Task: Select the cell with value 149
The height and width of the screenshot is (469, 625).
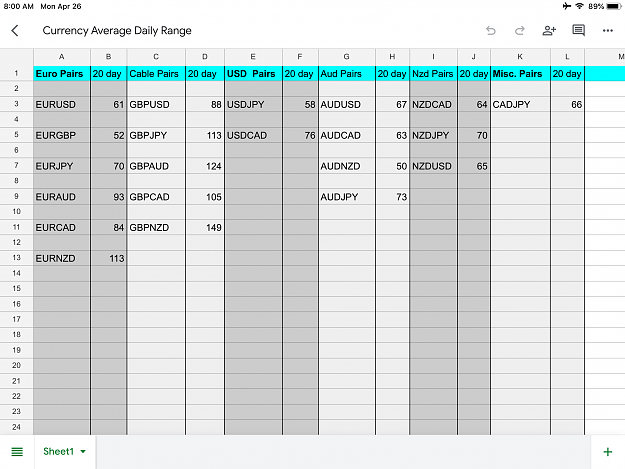Action: pos(205,227)
